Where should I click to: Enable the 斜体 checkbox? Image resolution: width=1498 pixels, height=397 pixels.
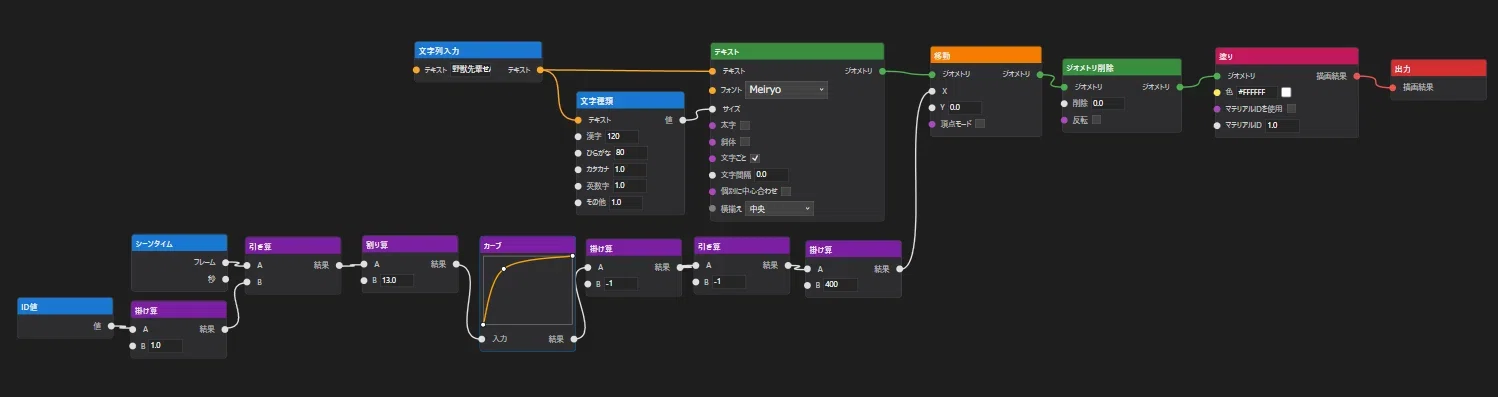click(744, 142)
